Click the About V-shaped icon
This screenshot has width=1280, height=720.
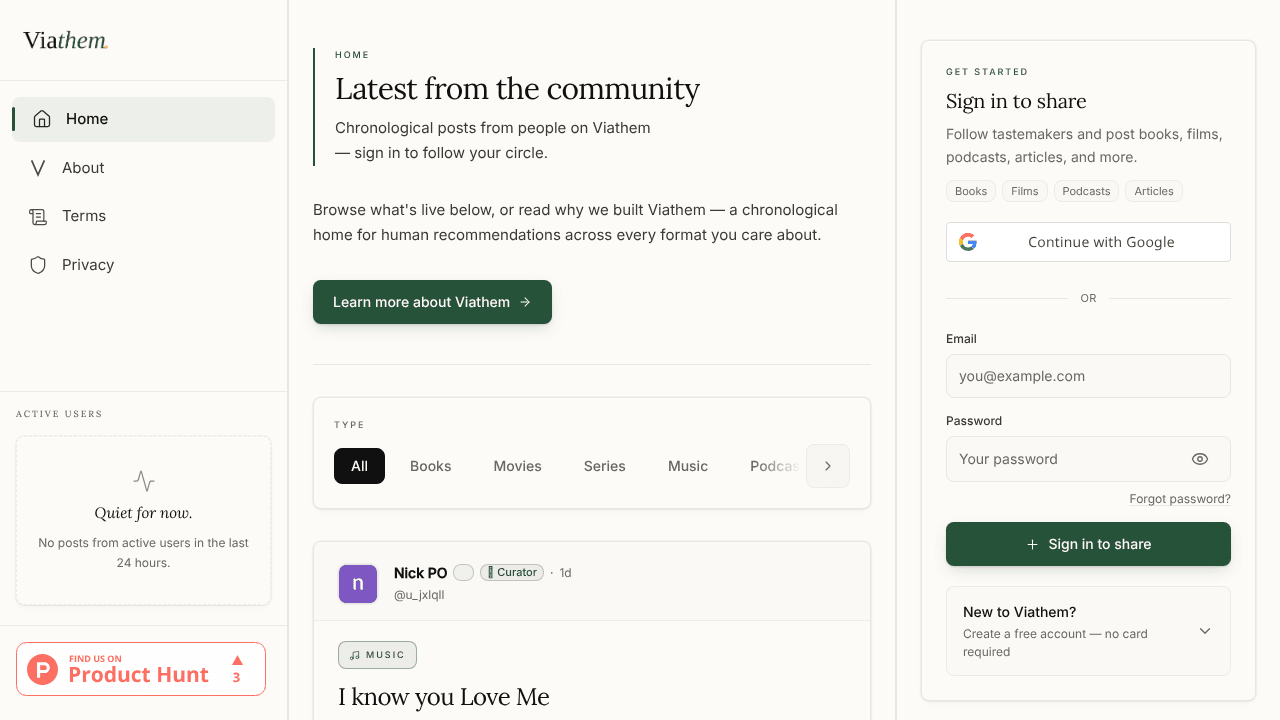[38, 168]
